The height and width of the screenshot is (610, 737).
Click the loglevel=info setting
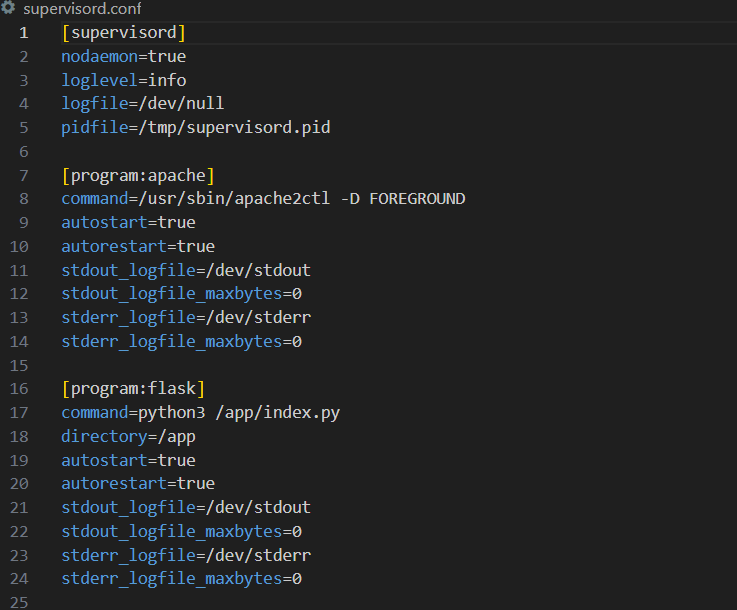[x=123, y=80]
